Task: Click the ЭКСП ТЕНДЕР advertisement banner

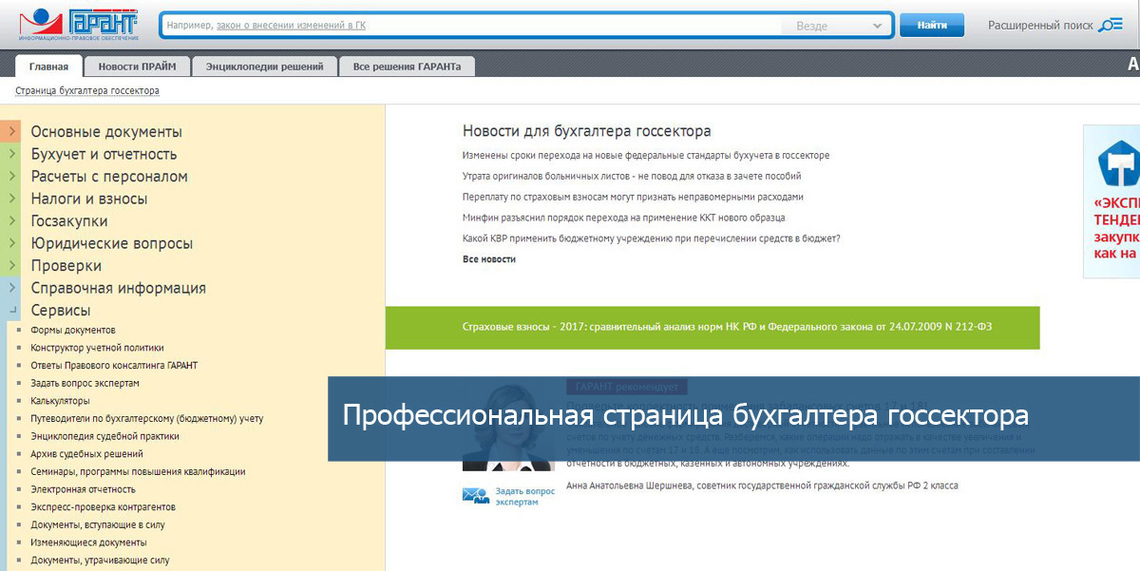Action: 1112,201
